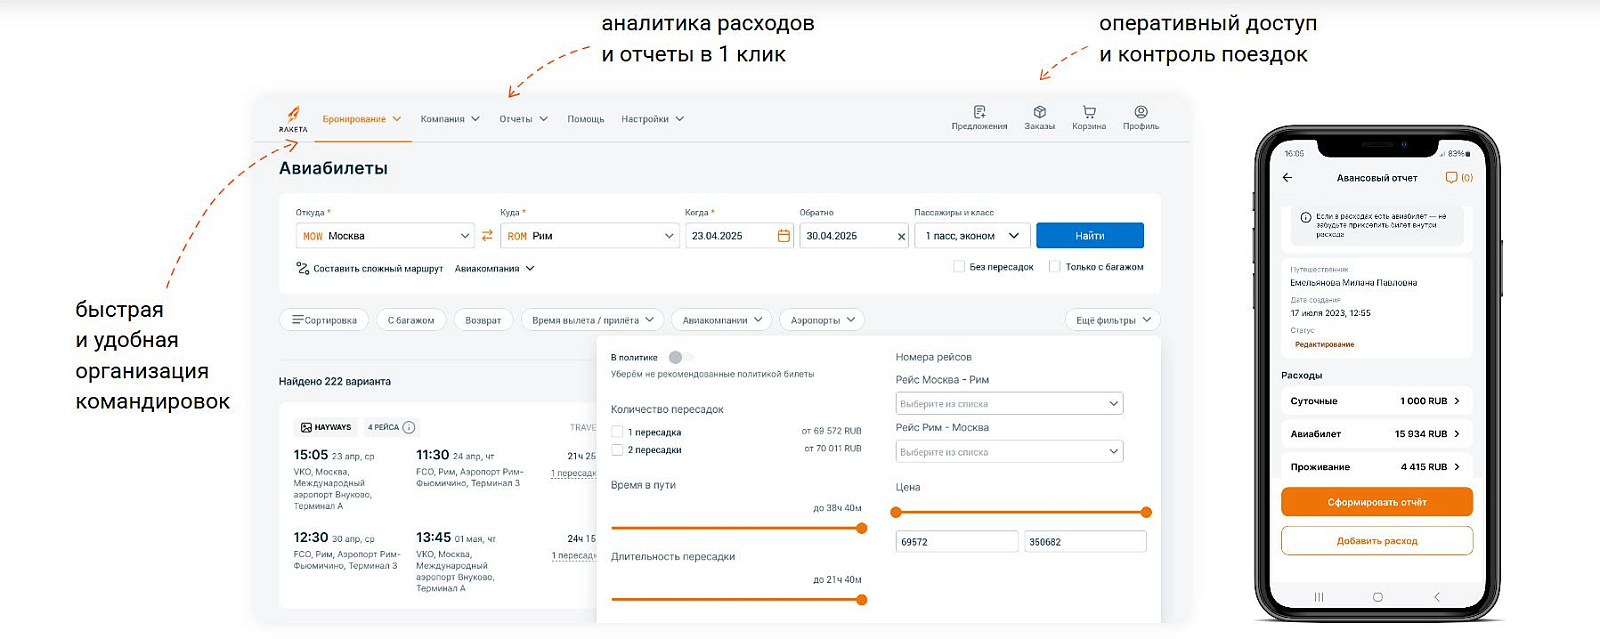Tap Проживание 4 415 RUB expense row

[x=1377, y=467]
